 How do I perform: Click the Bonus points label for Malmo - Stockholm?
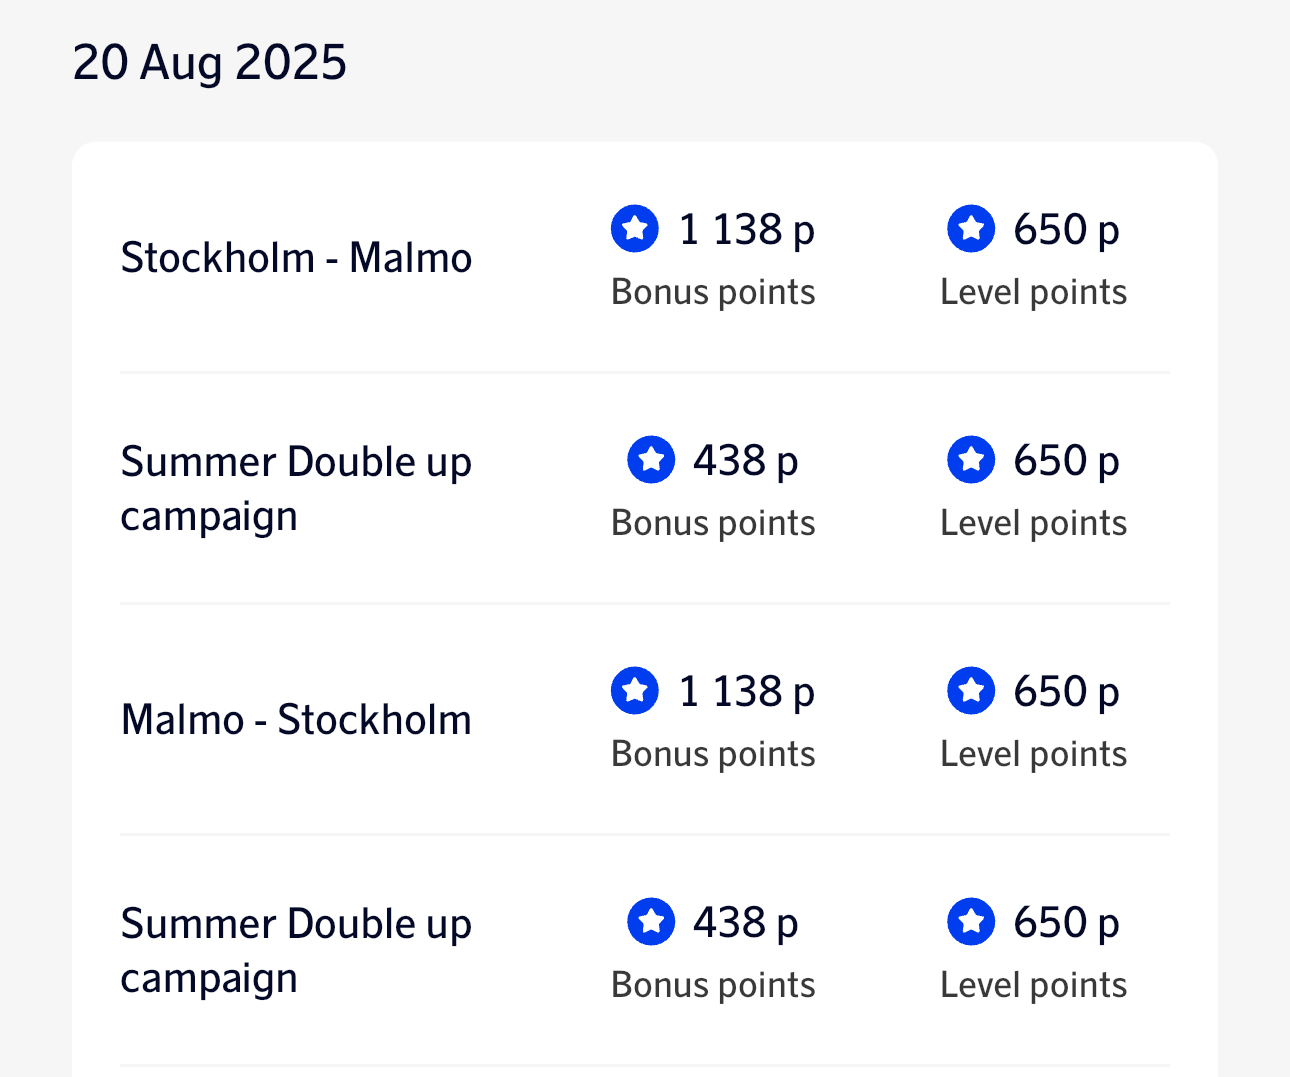[x=713, y=754]
